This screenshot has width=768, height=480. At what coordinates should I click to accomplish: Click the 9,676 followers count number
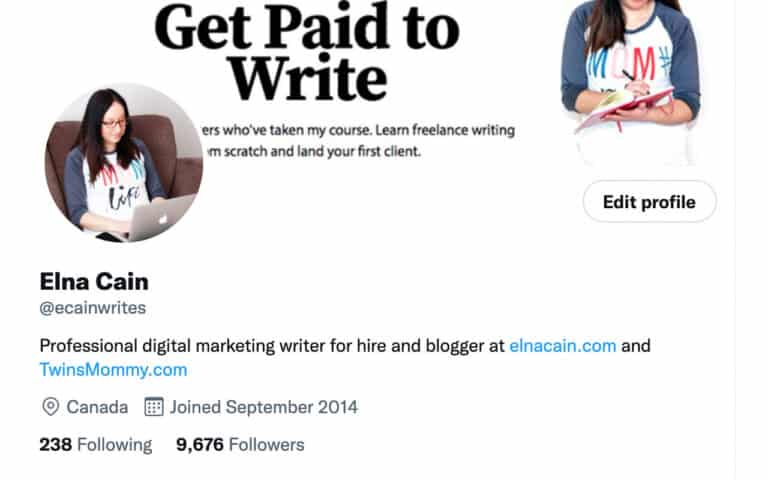[x=200, y=445]
